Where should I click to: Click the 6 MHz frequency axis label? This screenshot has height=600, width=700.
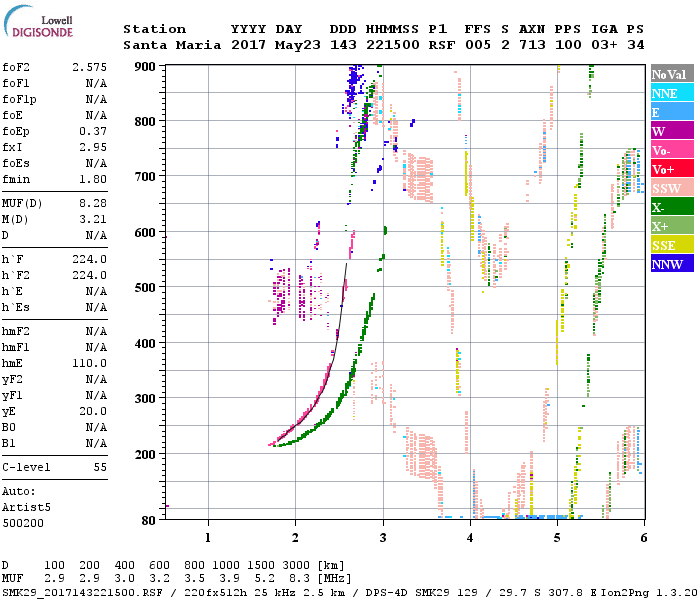tap(643, 538)
